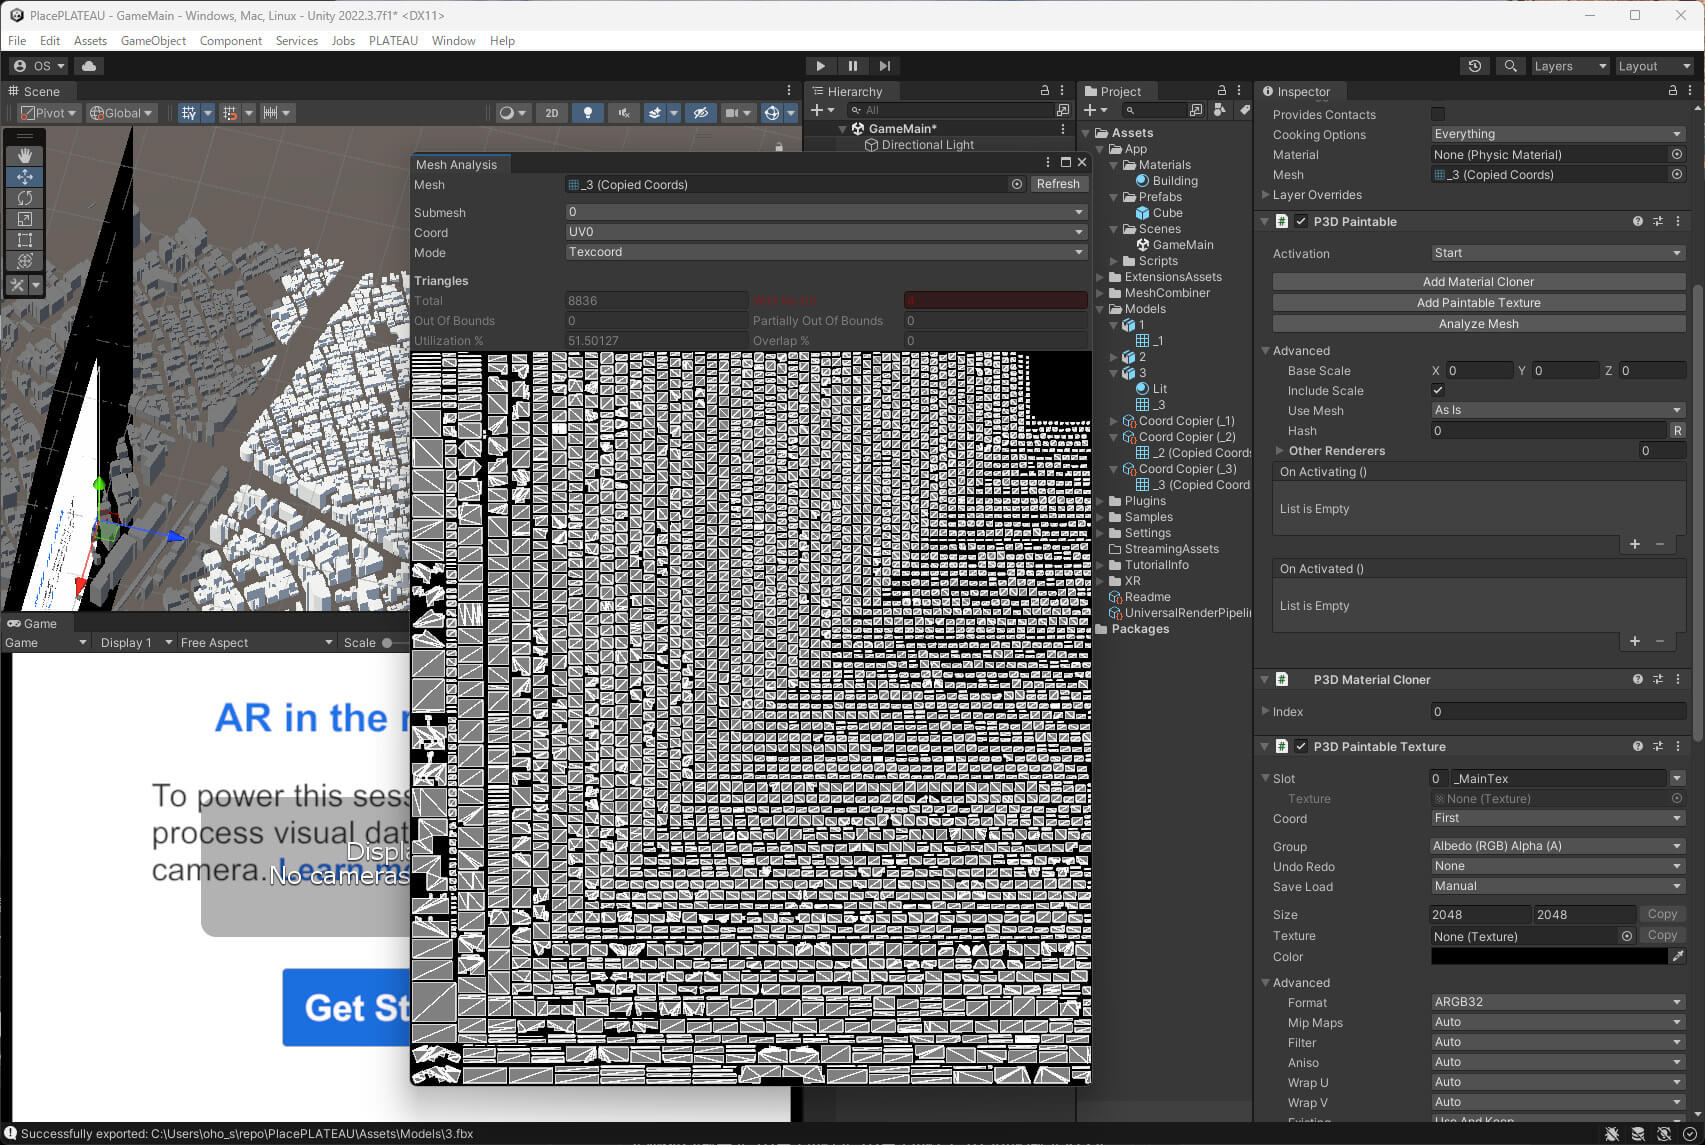Open the Layout dropdown

(x=1654, y=66)
